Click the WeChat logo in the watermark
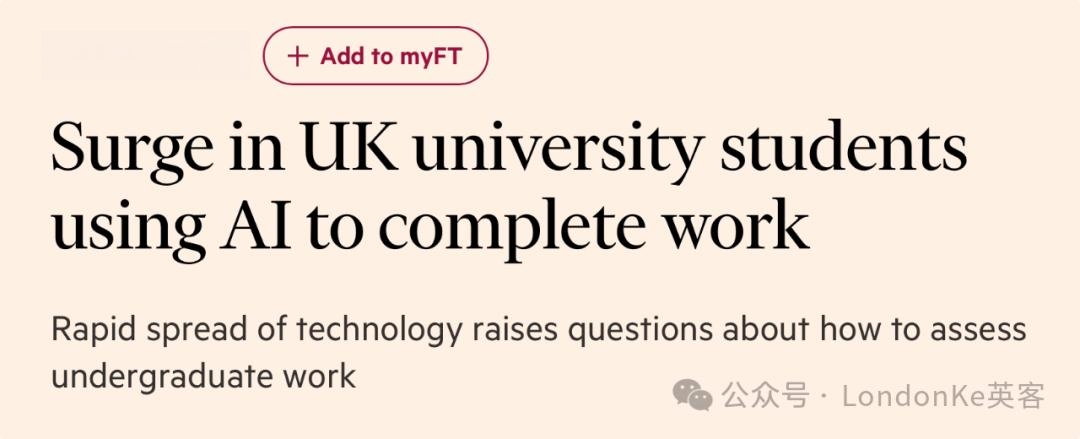The image size is (1080, 439). click(x=693, y=395)
